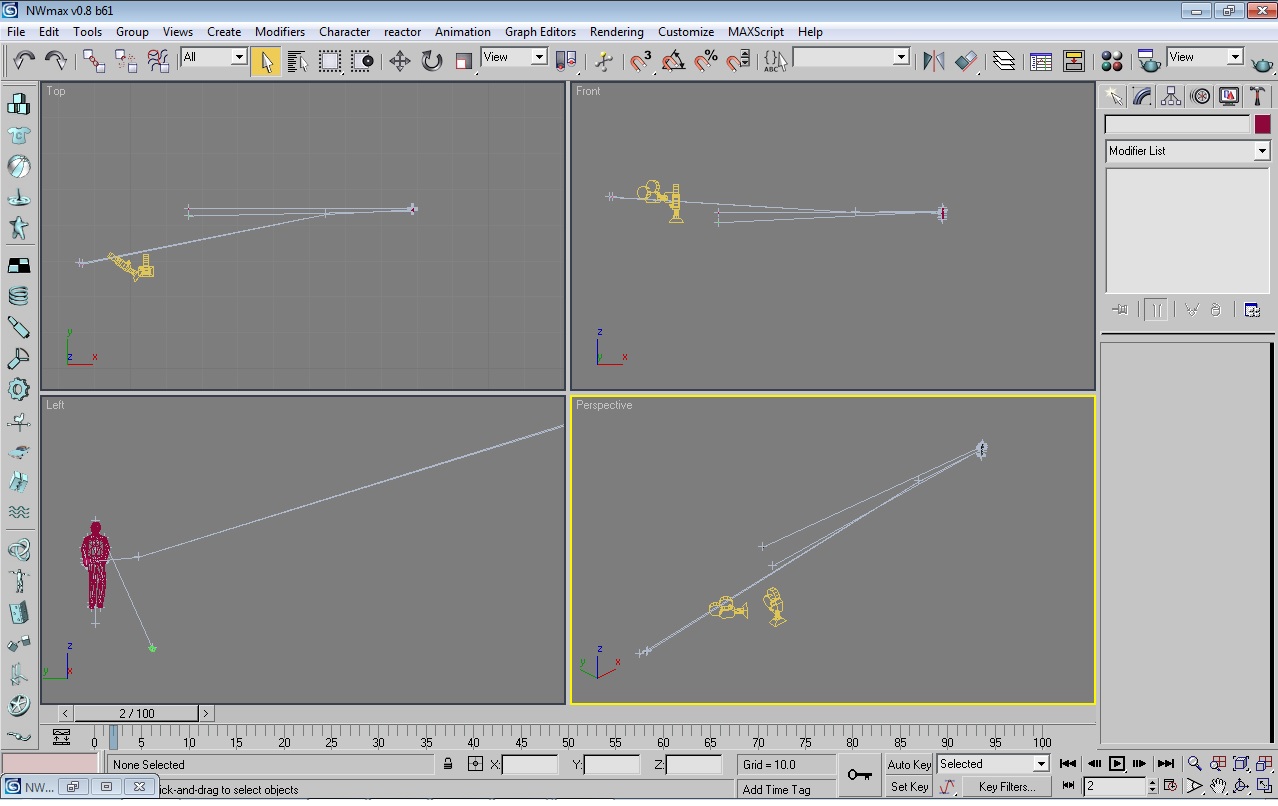
Task: Open Schematic View
Action: click(x=1073, y=61)
